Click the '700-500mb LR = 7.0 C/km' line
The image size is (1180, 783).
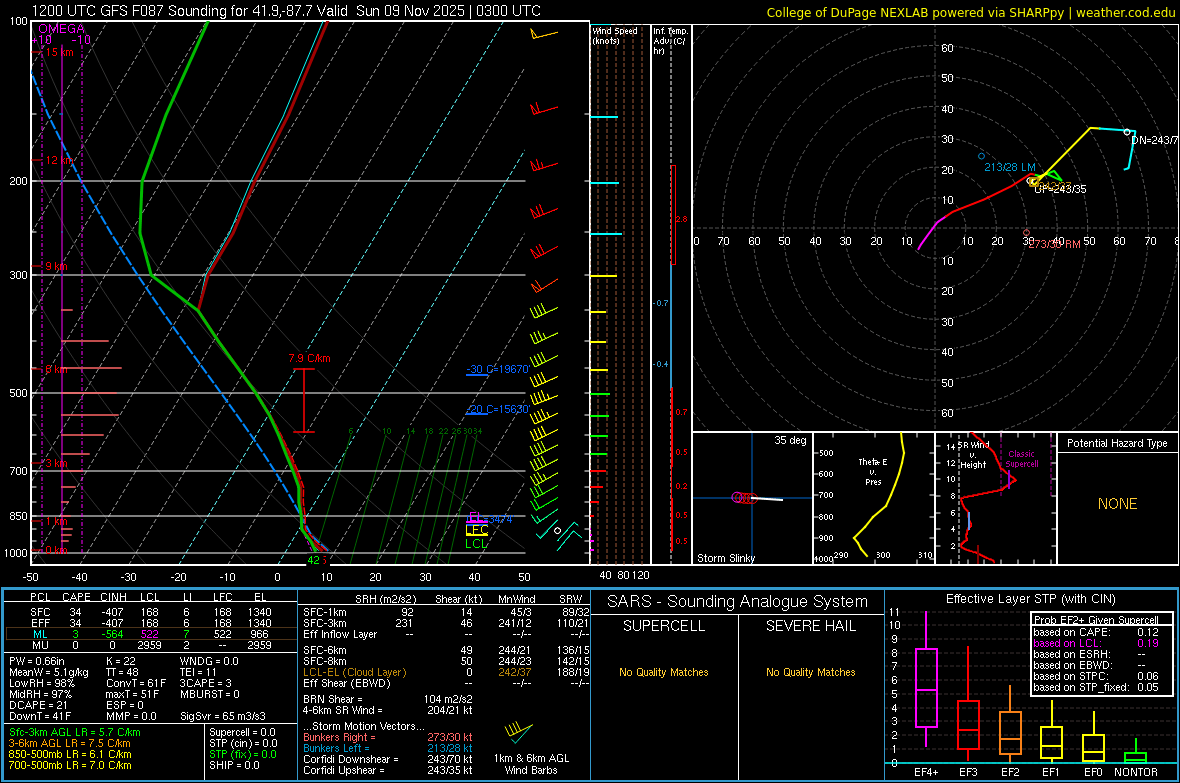click(70, 765)
